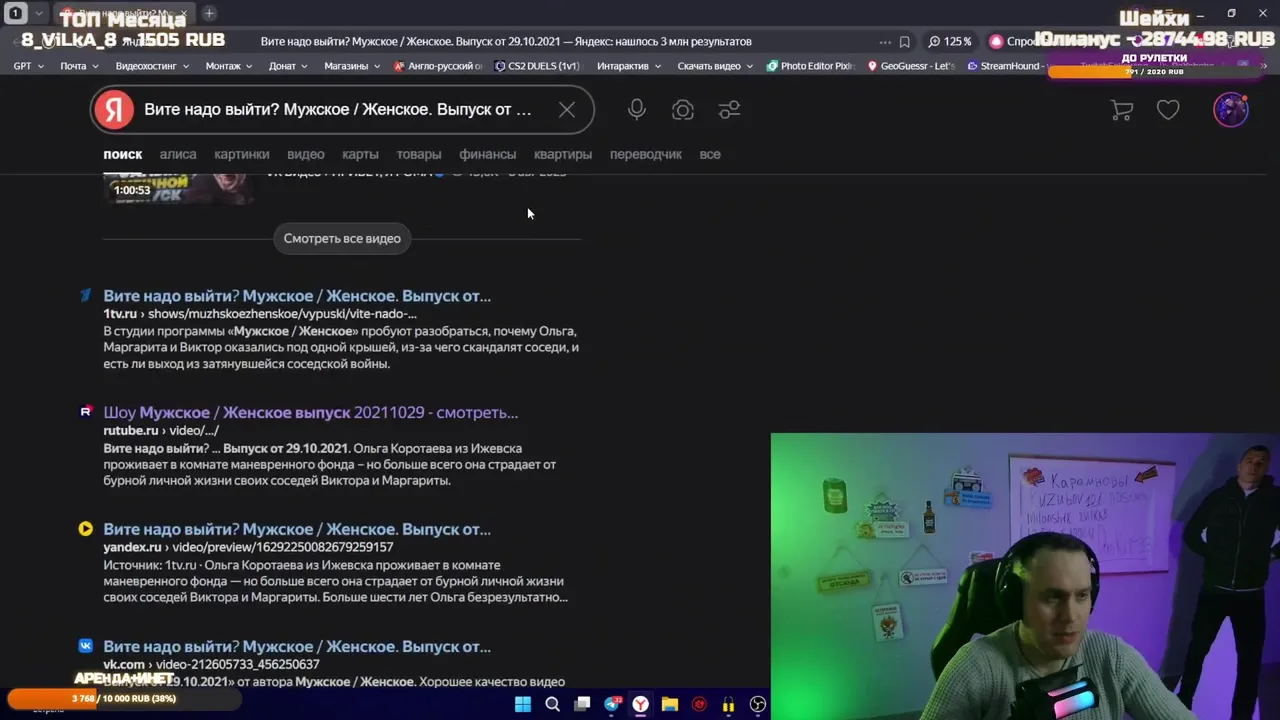Click the yandex video result favicon
1280x720 pixels.
coord(86,529)
